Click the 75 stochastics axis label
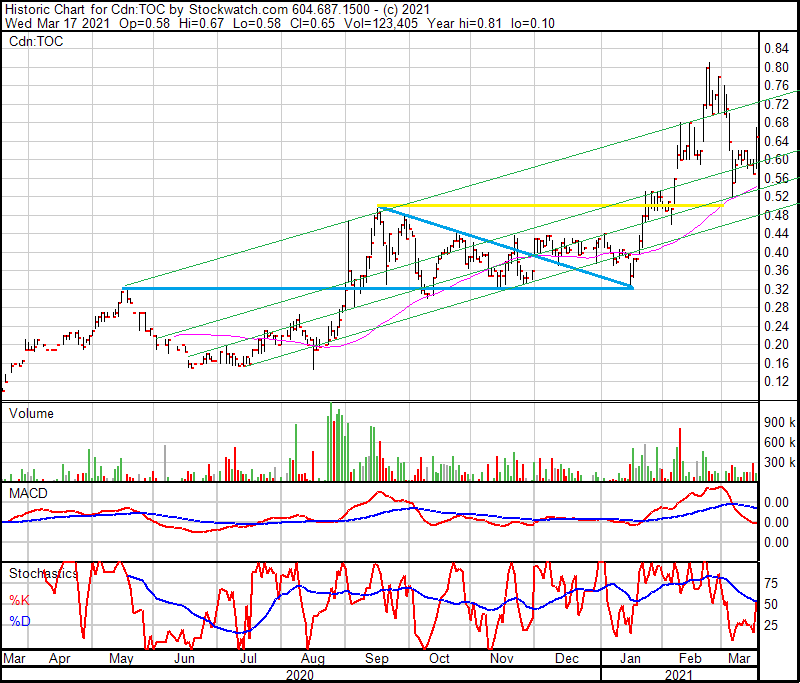 point(771,583)
